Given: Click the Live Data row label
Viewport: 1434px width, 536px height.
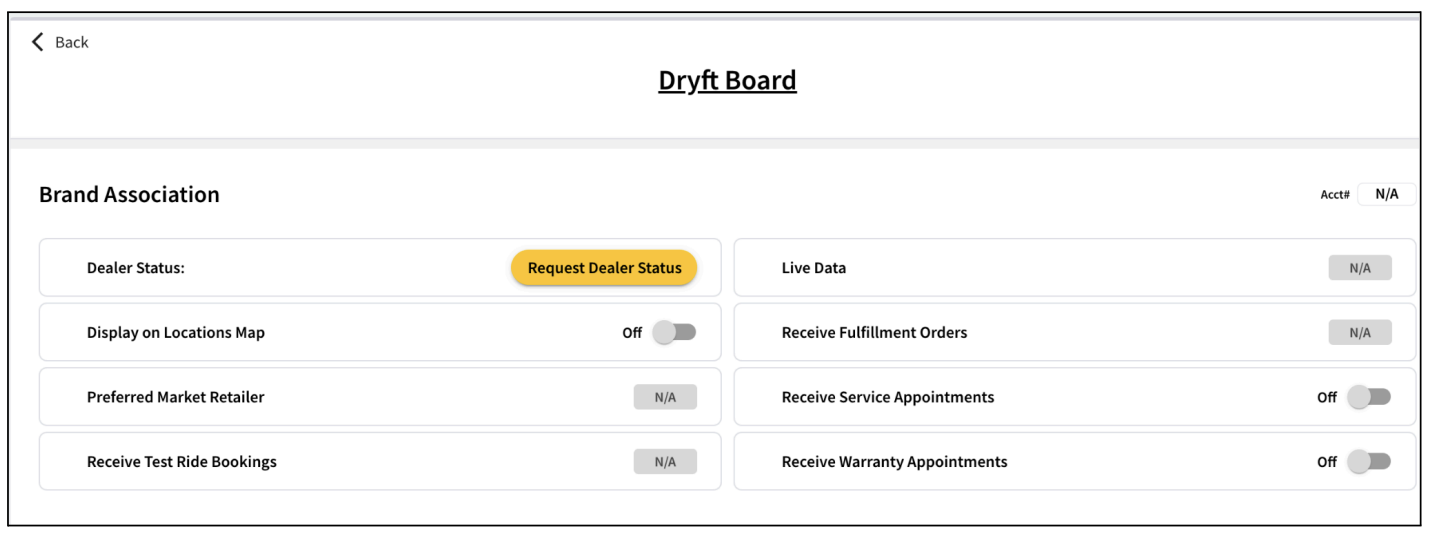Looking at the screenshot, I should coord(814,268).
